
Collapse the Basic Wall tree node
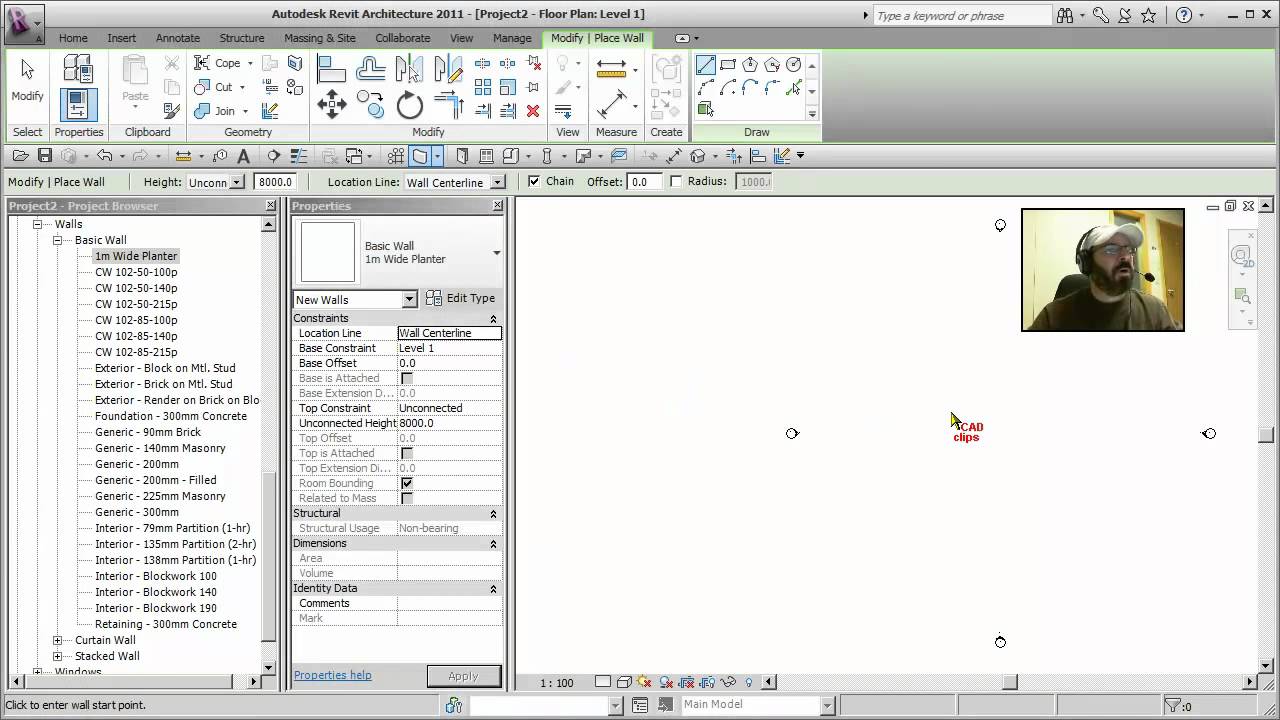click(x=59, y=240)
